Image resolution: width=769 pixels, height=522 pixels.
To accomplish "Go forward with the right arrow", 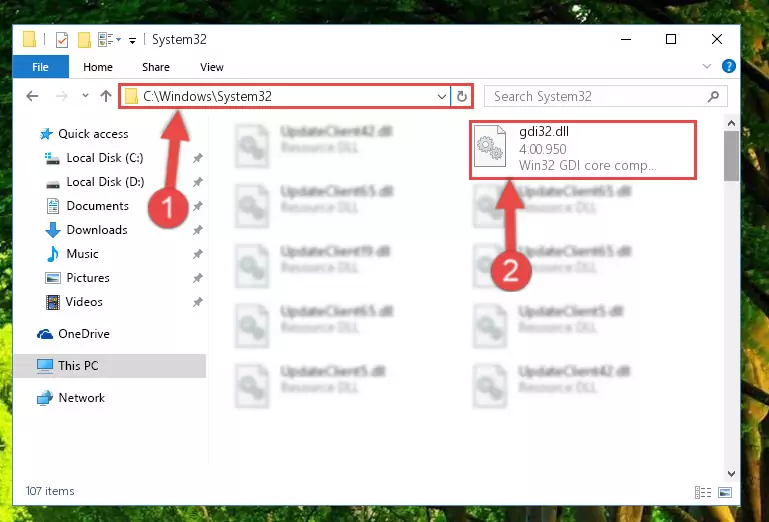I will pos(62,96).
